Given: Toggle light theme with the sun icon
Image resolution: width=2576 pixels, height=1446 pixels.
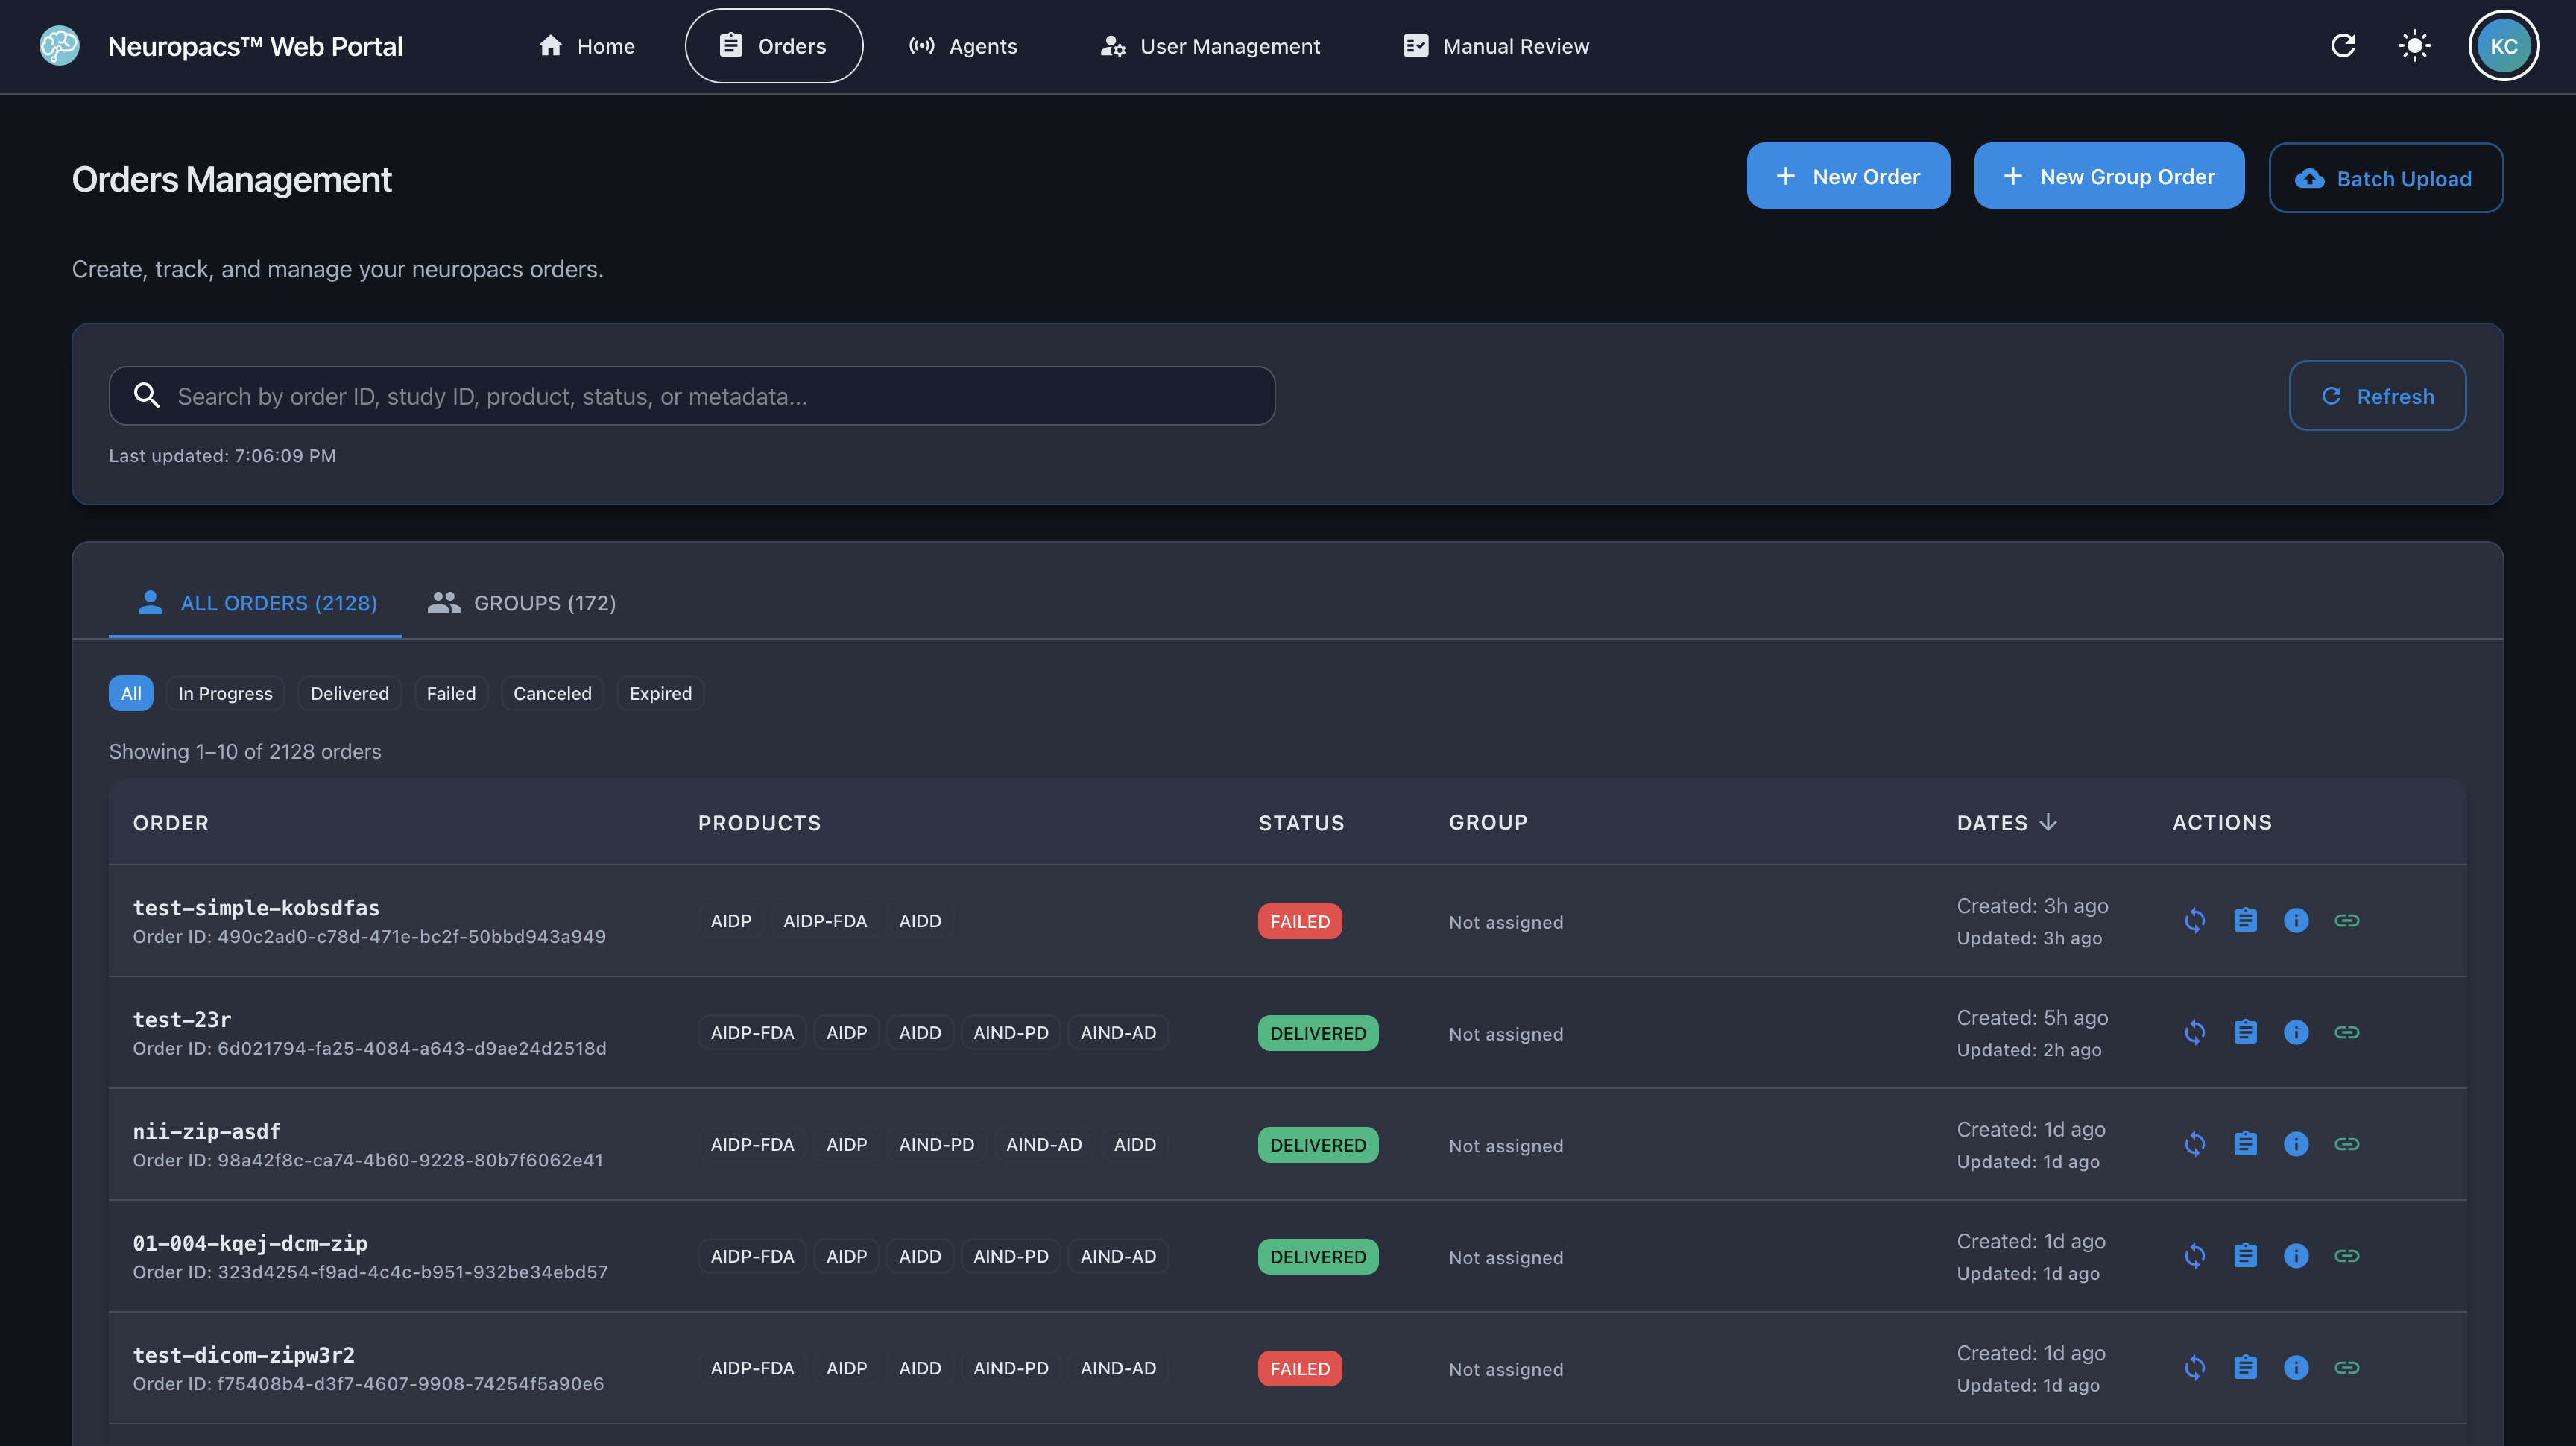Looking at the screenshot, I should (x=2415, y=46).
